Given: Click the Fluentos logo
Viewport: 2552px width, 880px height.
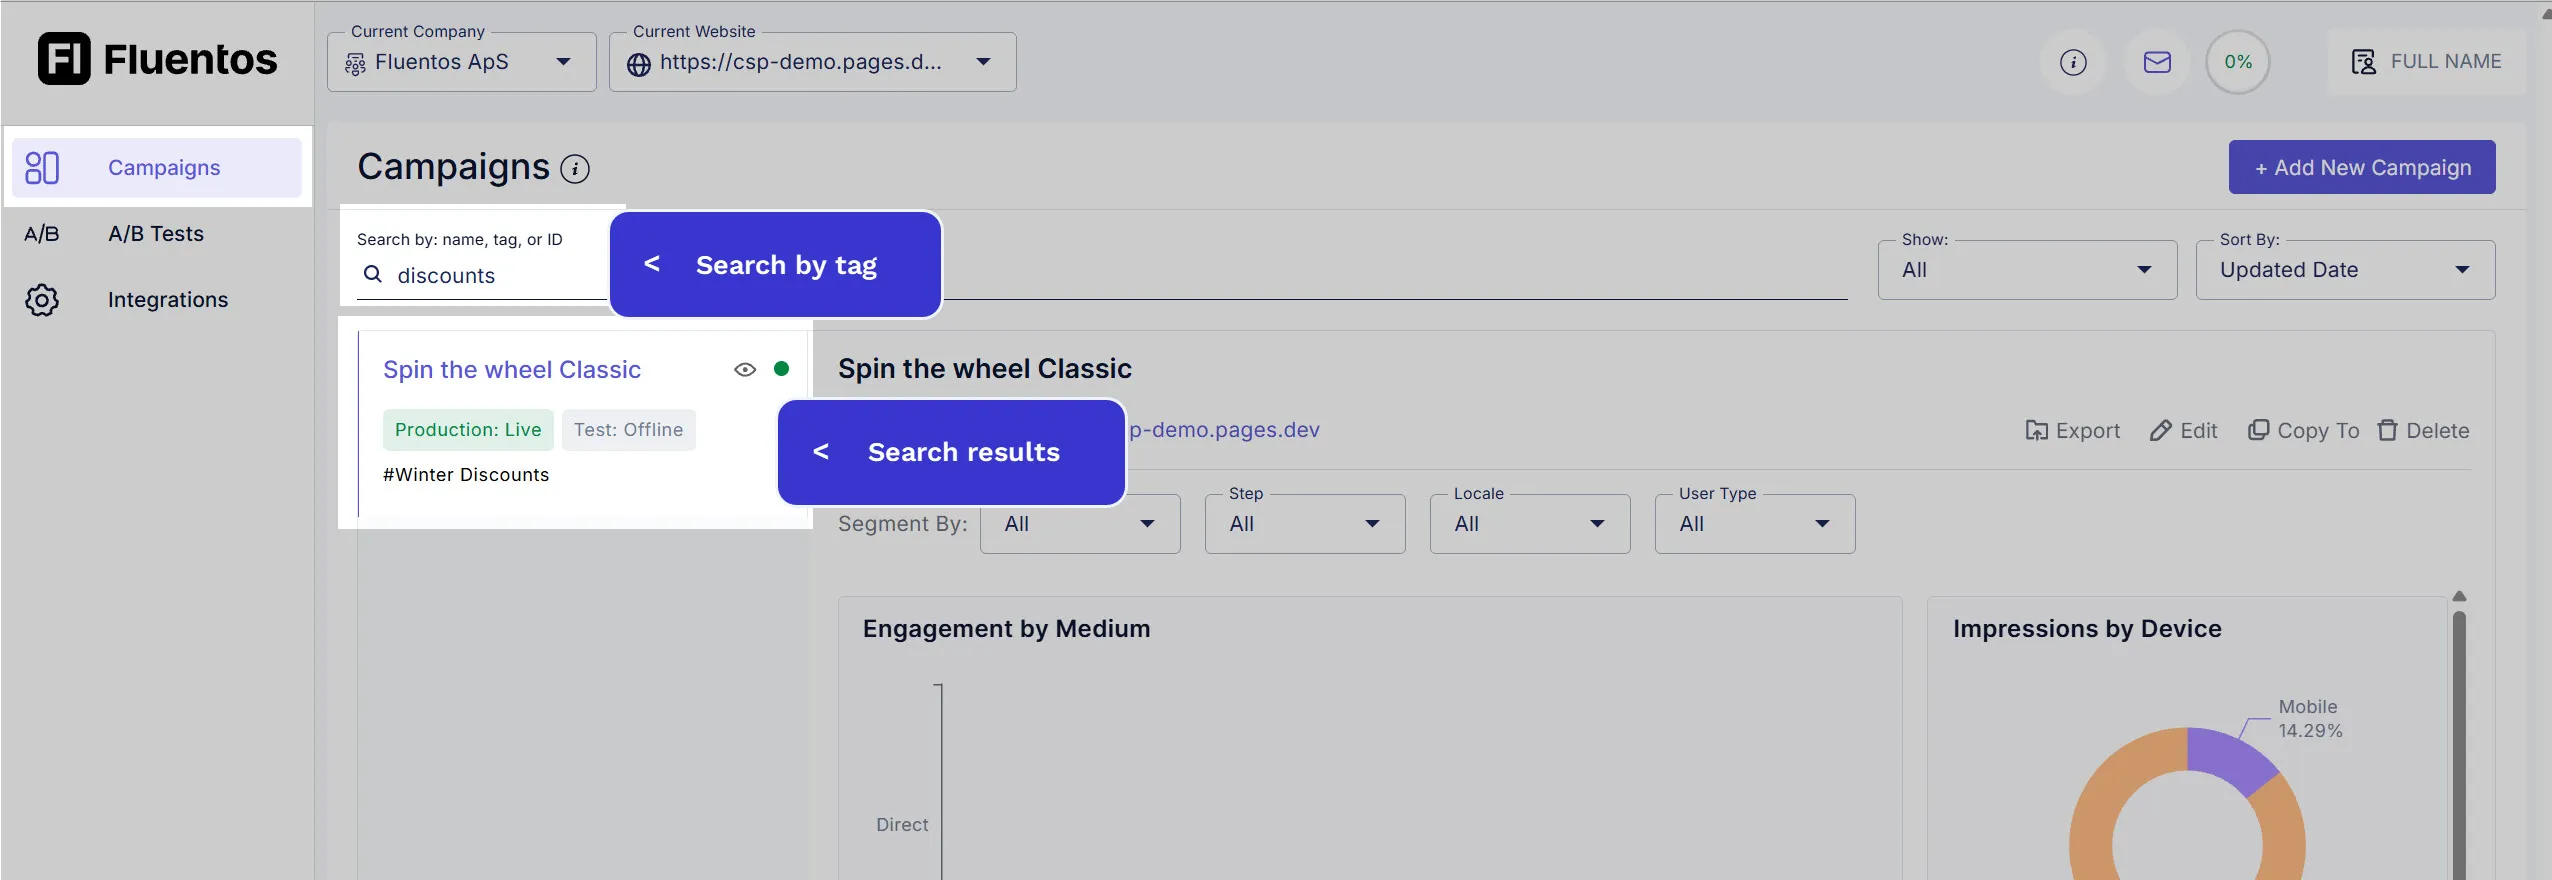Looking at the screenshot, I should pyautogui.click(x=157, y=59).
